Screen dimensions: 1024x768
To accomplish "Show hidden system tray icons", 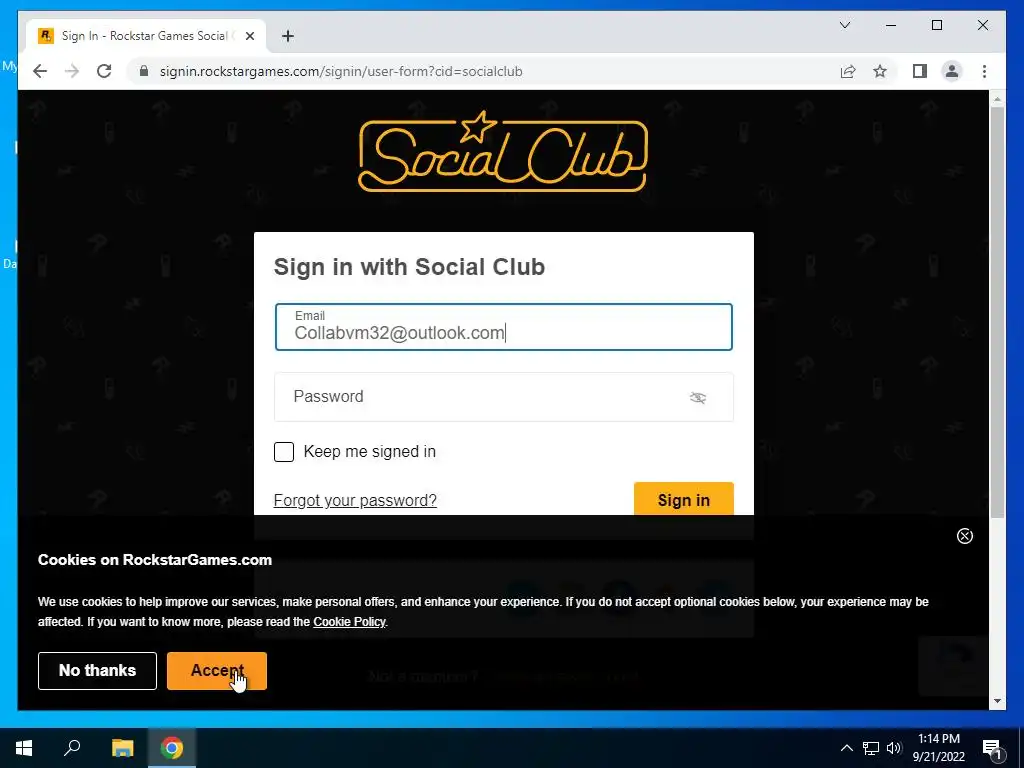I will (846, 748).
